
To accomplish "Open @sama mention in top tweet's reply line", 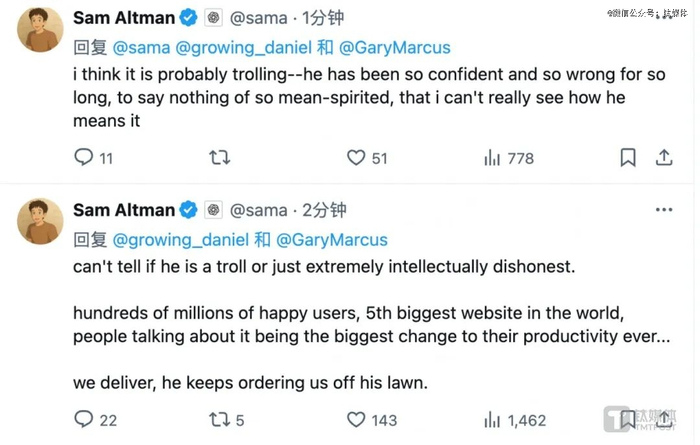I will coord(141,48).
